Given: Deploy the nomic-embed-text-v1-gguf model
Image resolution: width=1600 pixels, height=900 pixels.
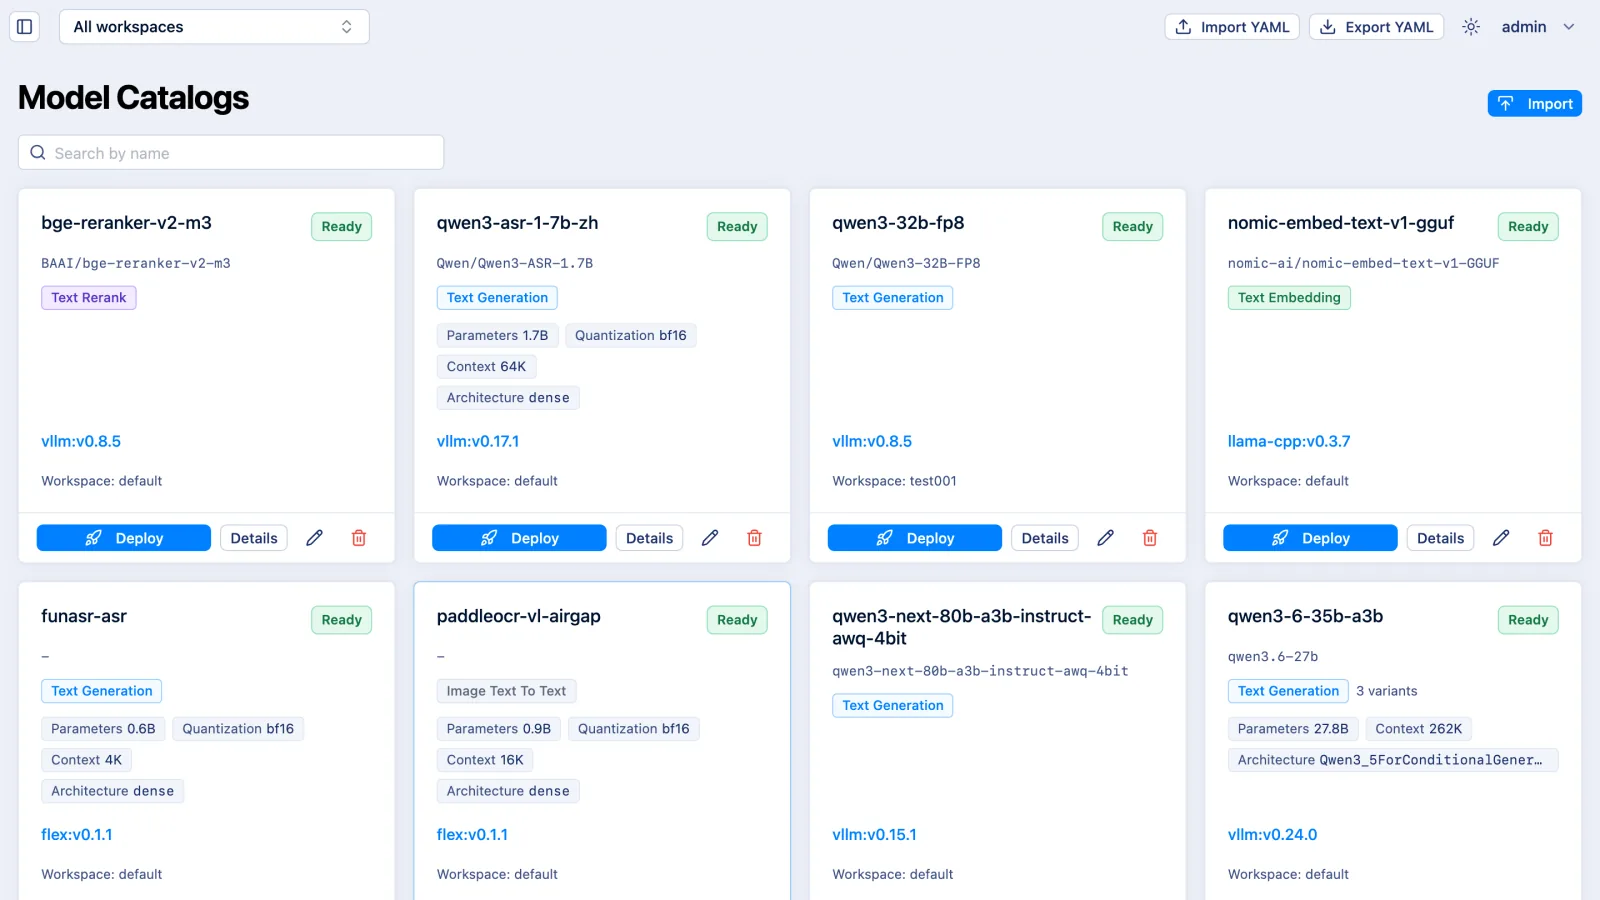Looking at the screenshot, I should [1310, 538].
